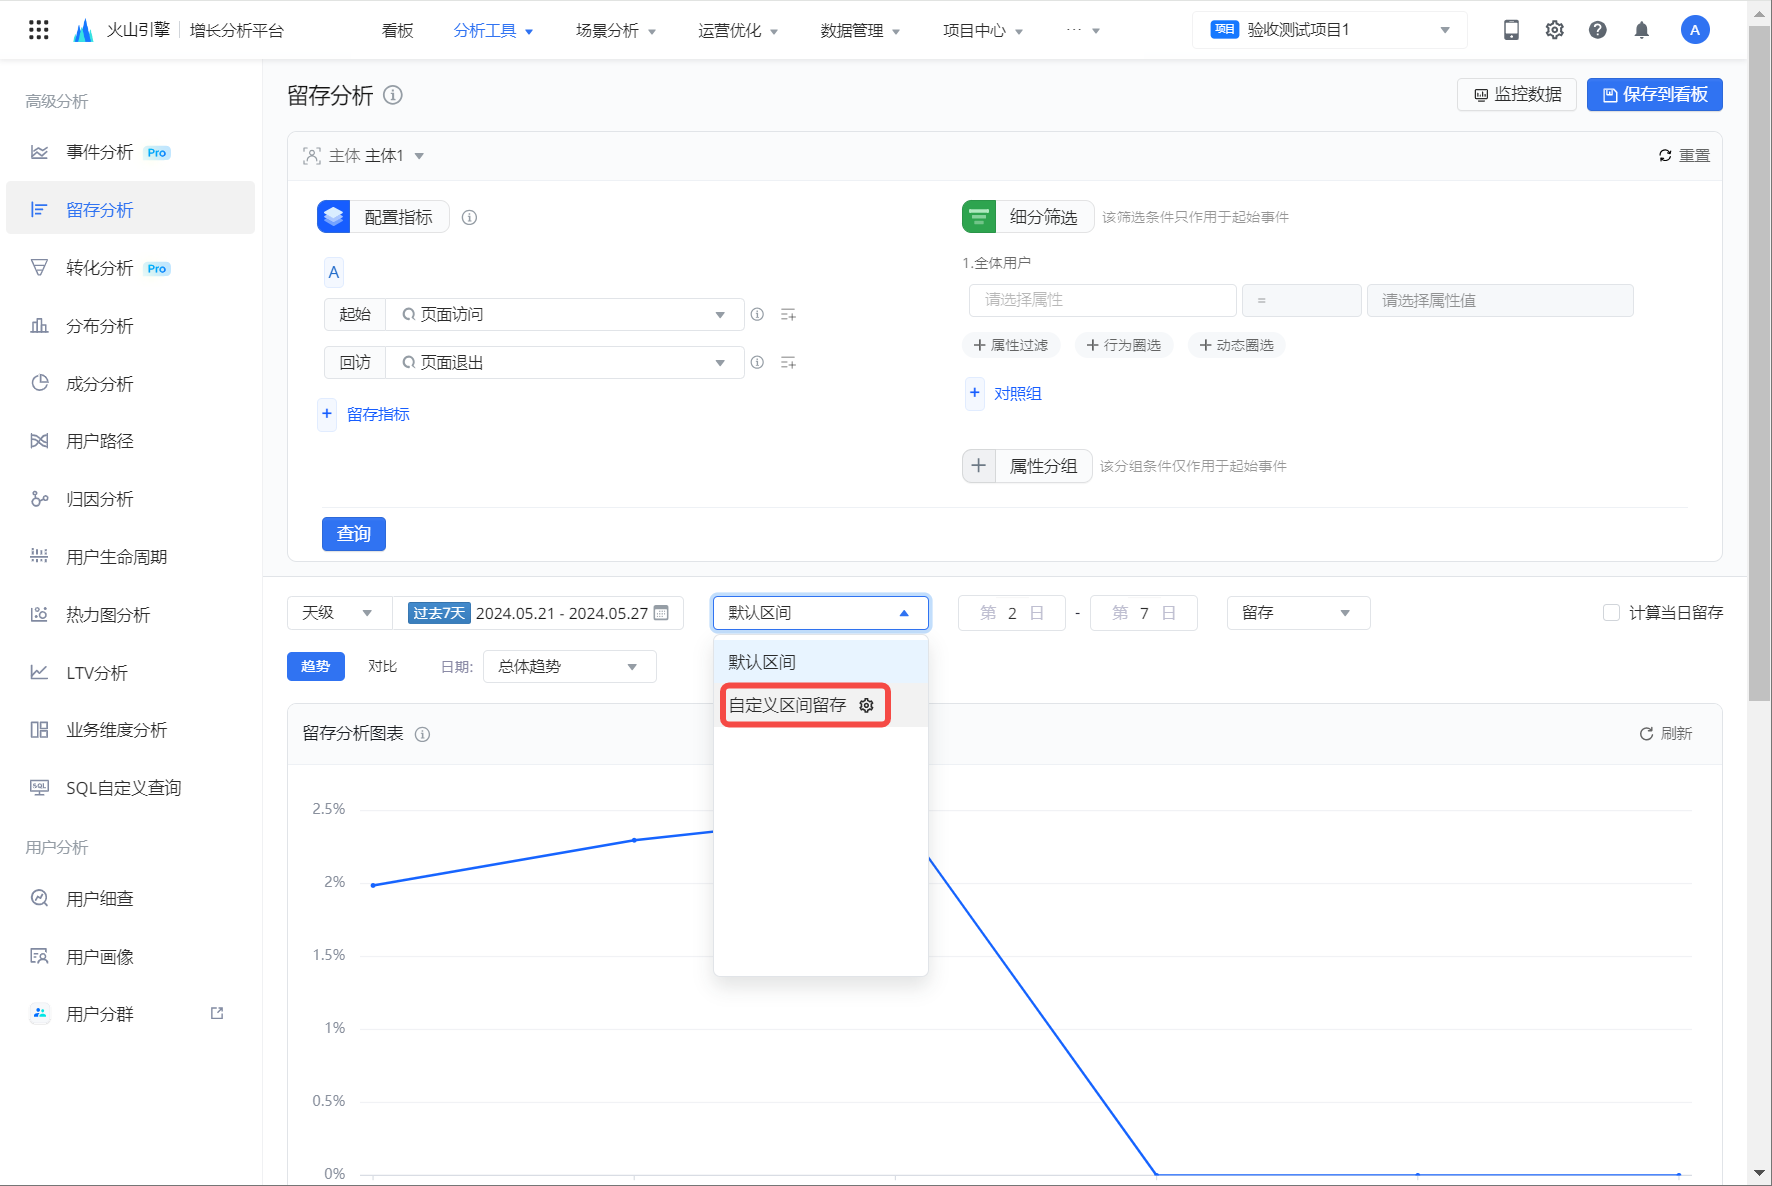This screenshot has width=1772, height=1186.
Task: Click 刷新 refresh chart button
Action: pos(1666,734)
